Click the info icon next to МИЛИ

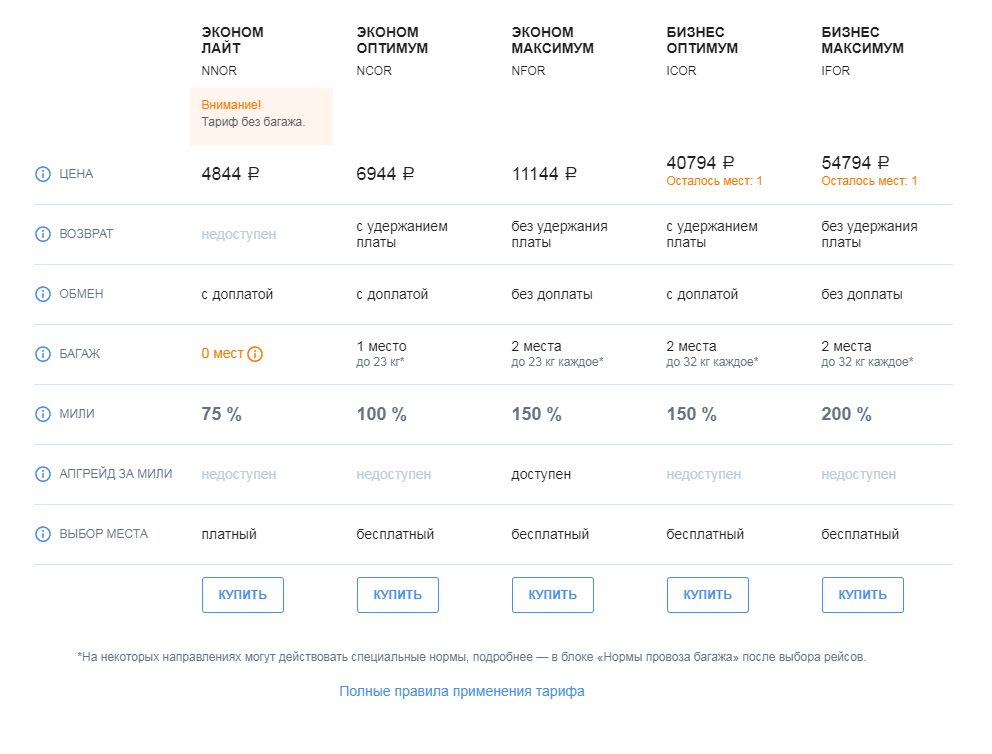coord(42,414)
